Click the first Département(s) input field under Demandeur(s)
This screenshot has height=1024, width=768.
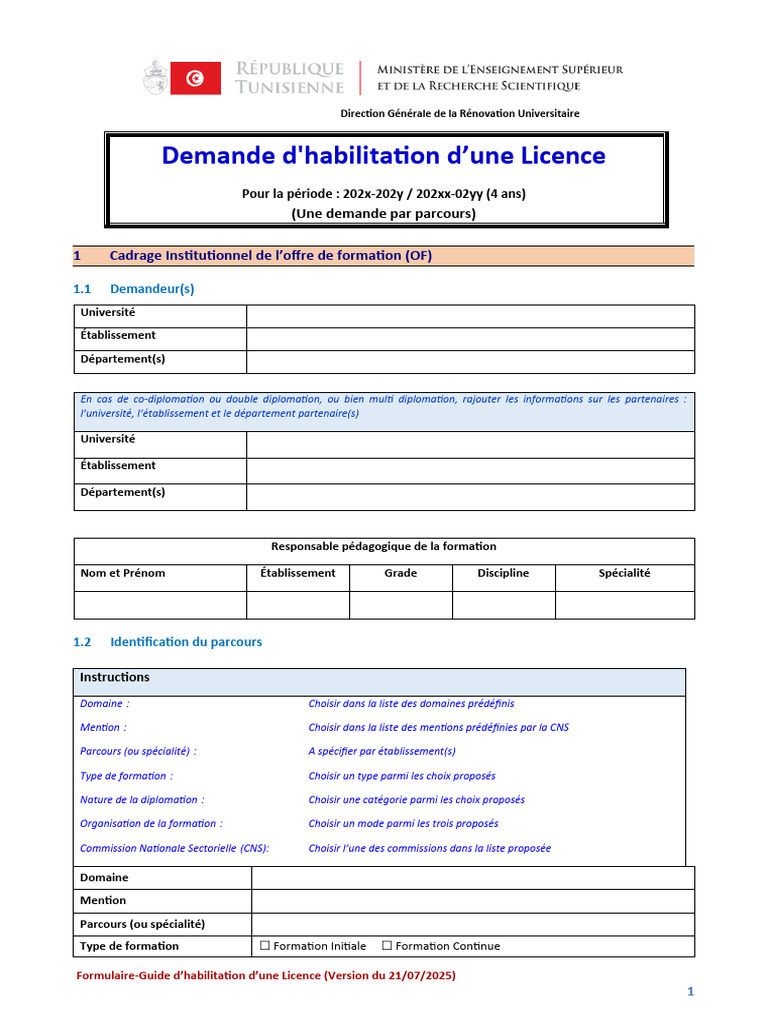pos(470,362)
